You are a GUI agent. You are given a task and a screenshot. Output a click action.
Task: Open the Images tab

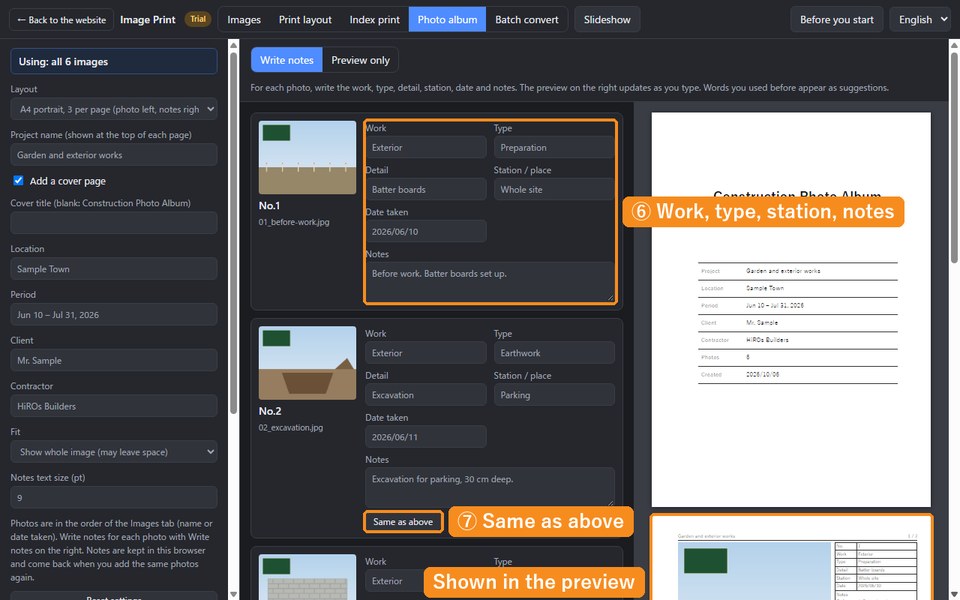click(244, 20)
